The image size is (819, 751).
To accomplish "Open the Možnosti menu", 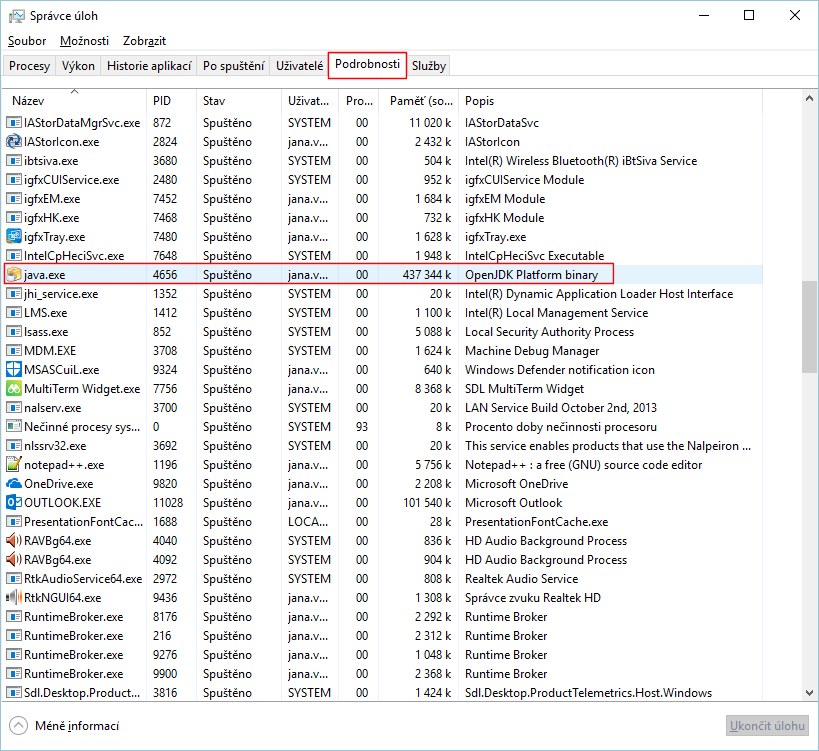I will [84, 41].
